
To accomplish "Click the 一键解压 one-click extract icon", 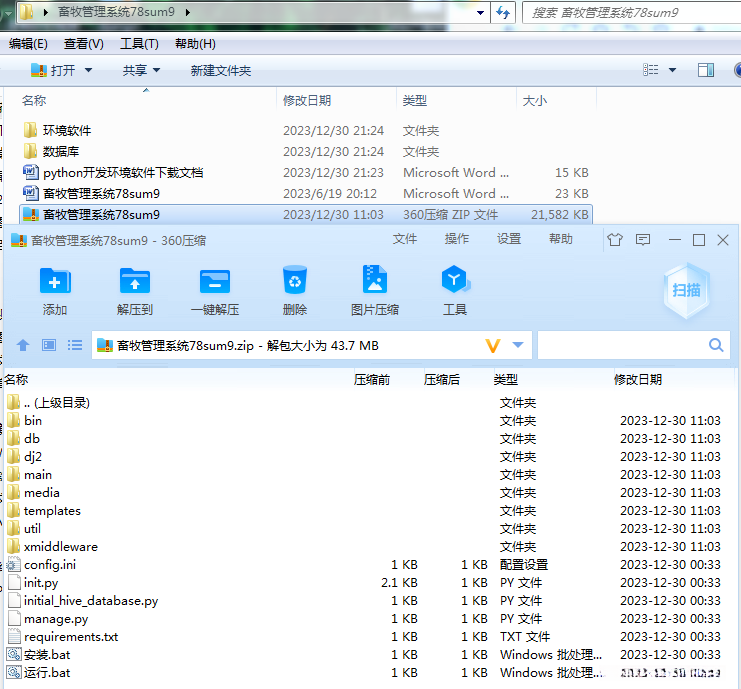I will coord(215,281).
